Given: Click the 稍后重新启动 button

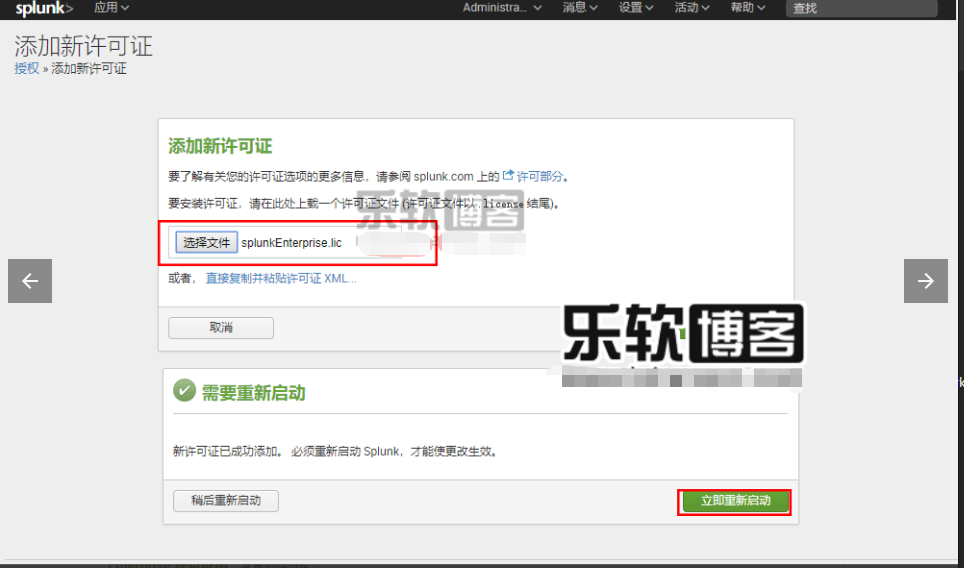Looking at the screenshot, I should point(226,501).
